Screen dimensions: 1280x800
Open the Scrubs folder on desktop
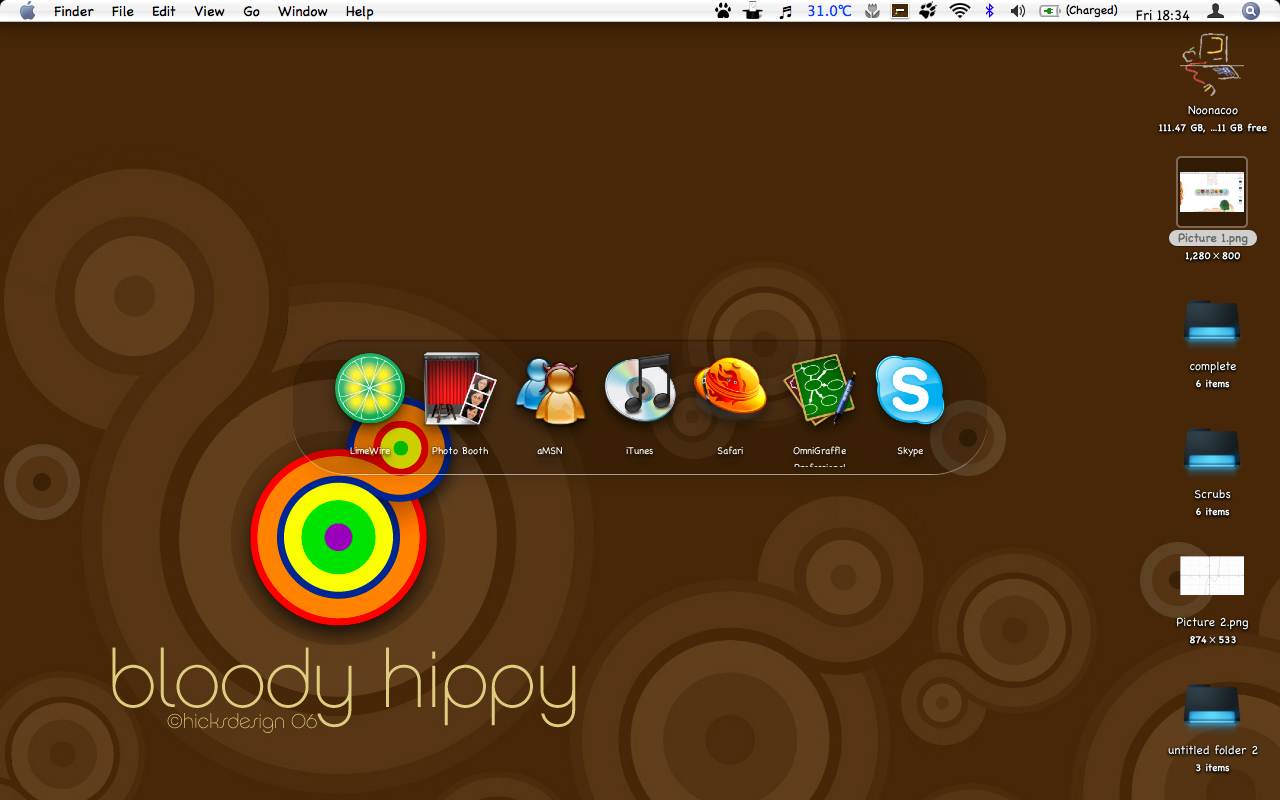click(1212, 450)
